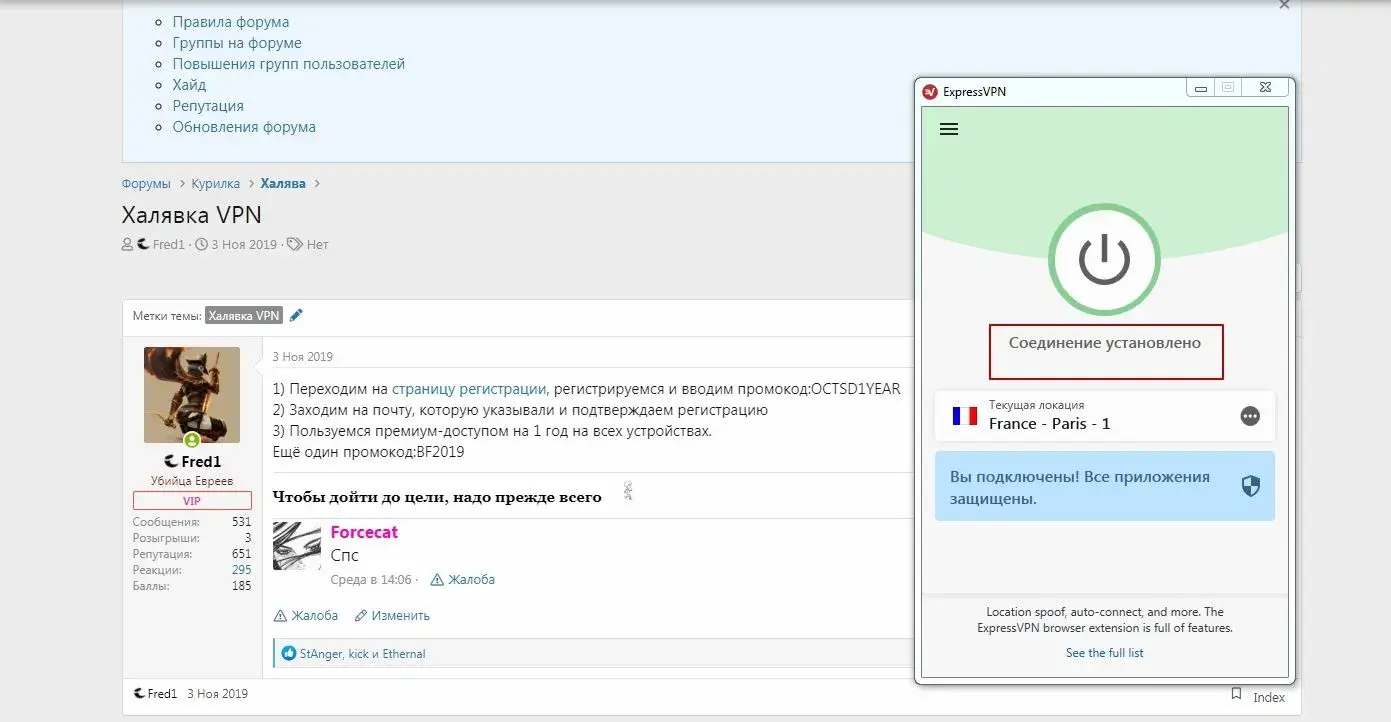
Task: Go to Халява breadcrumb
Action: click(284, 184)
